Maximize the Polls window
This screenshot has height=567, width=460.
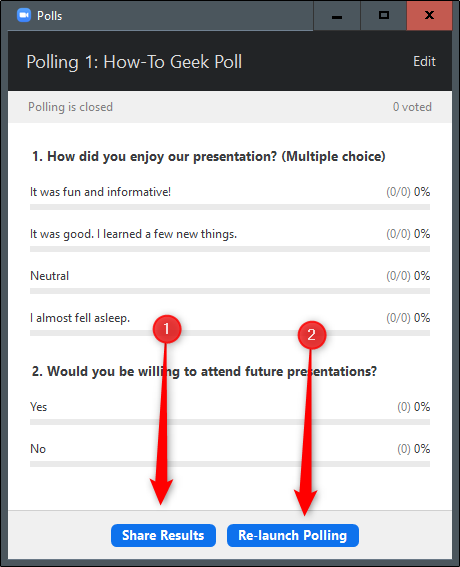point(384,16)
